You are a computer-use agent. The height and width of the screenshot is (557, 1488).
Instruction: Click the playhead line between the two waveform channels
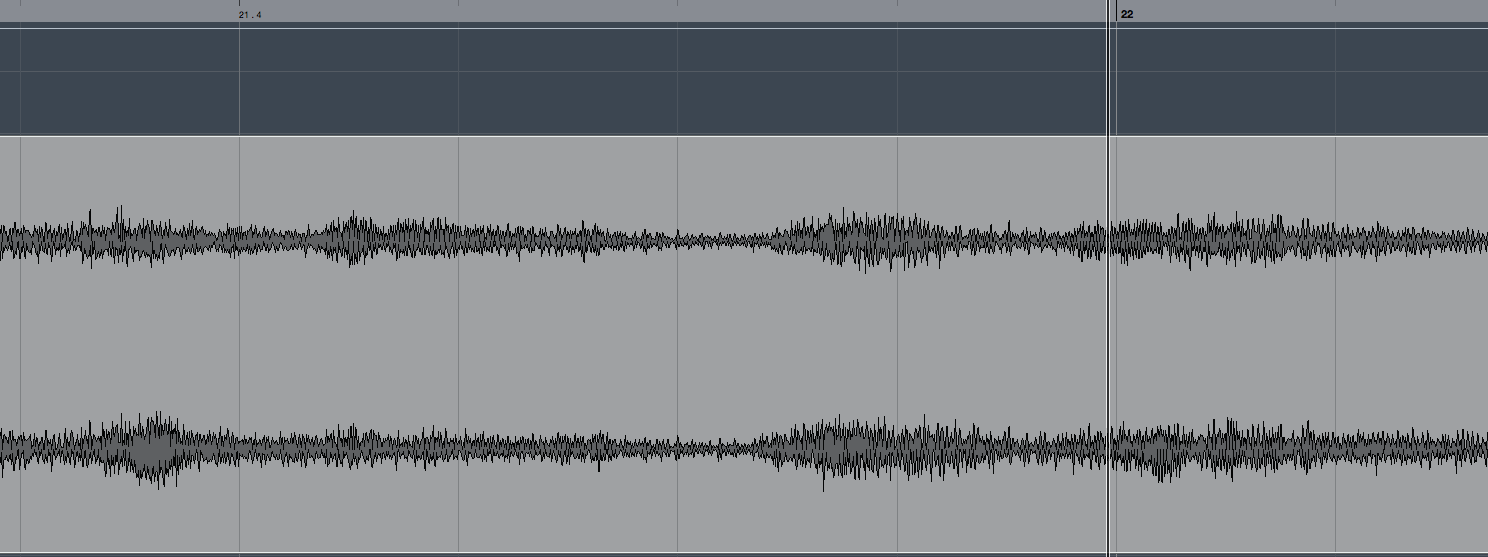1109,345
